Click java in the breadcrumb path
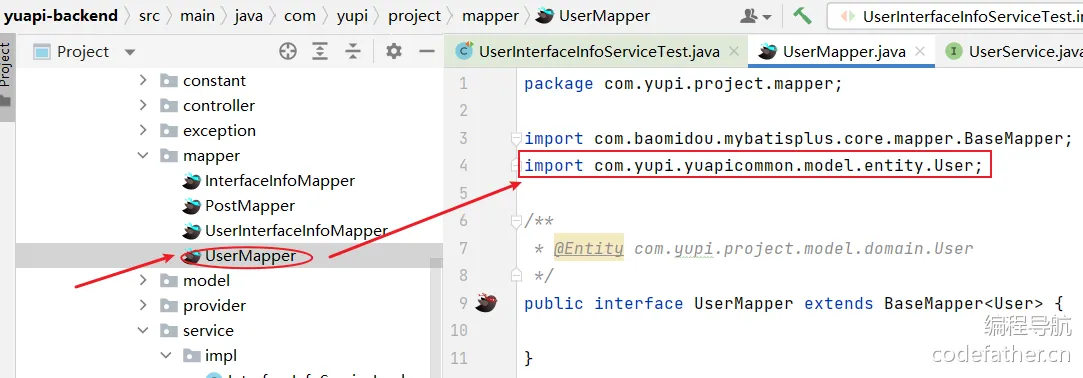 249,16
